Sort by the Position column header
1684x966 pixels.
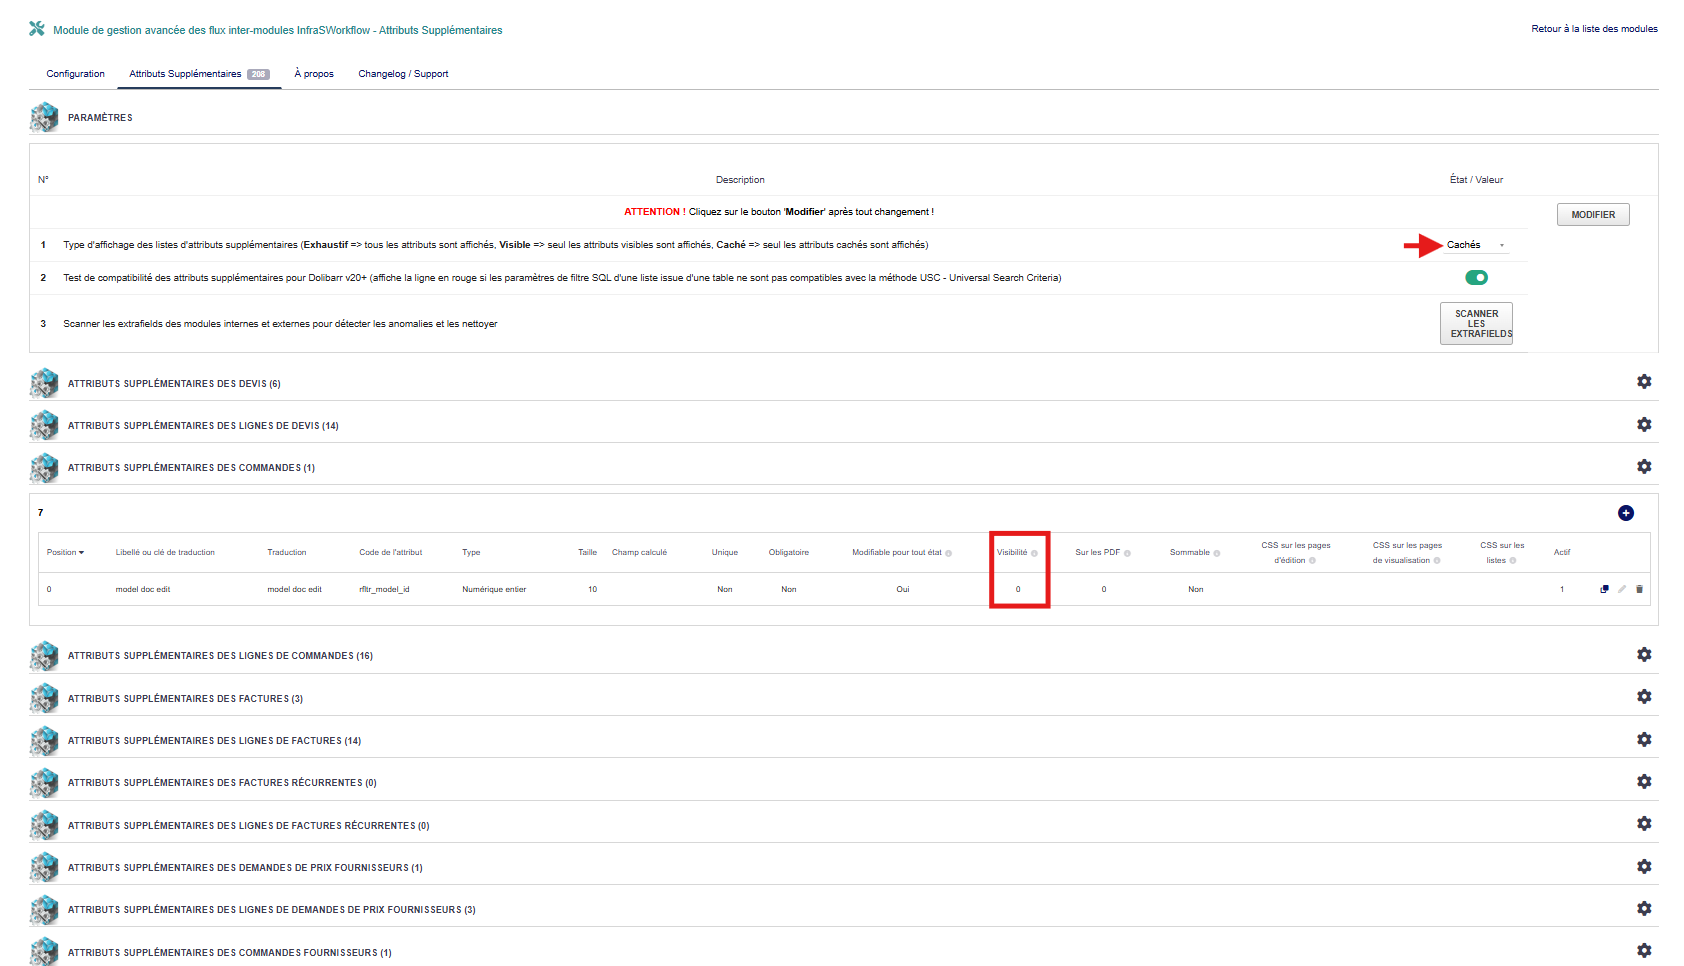65,552
